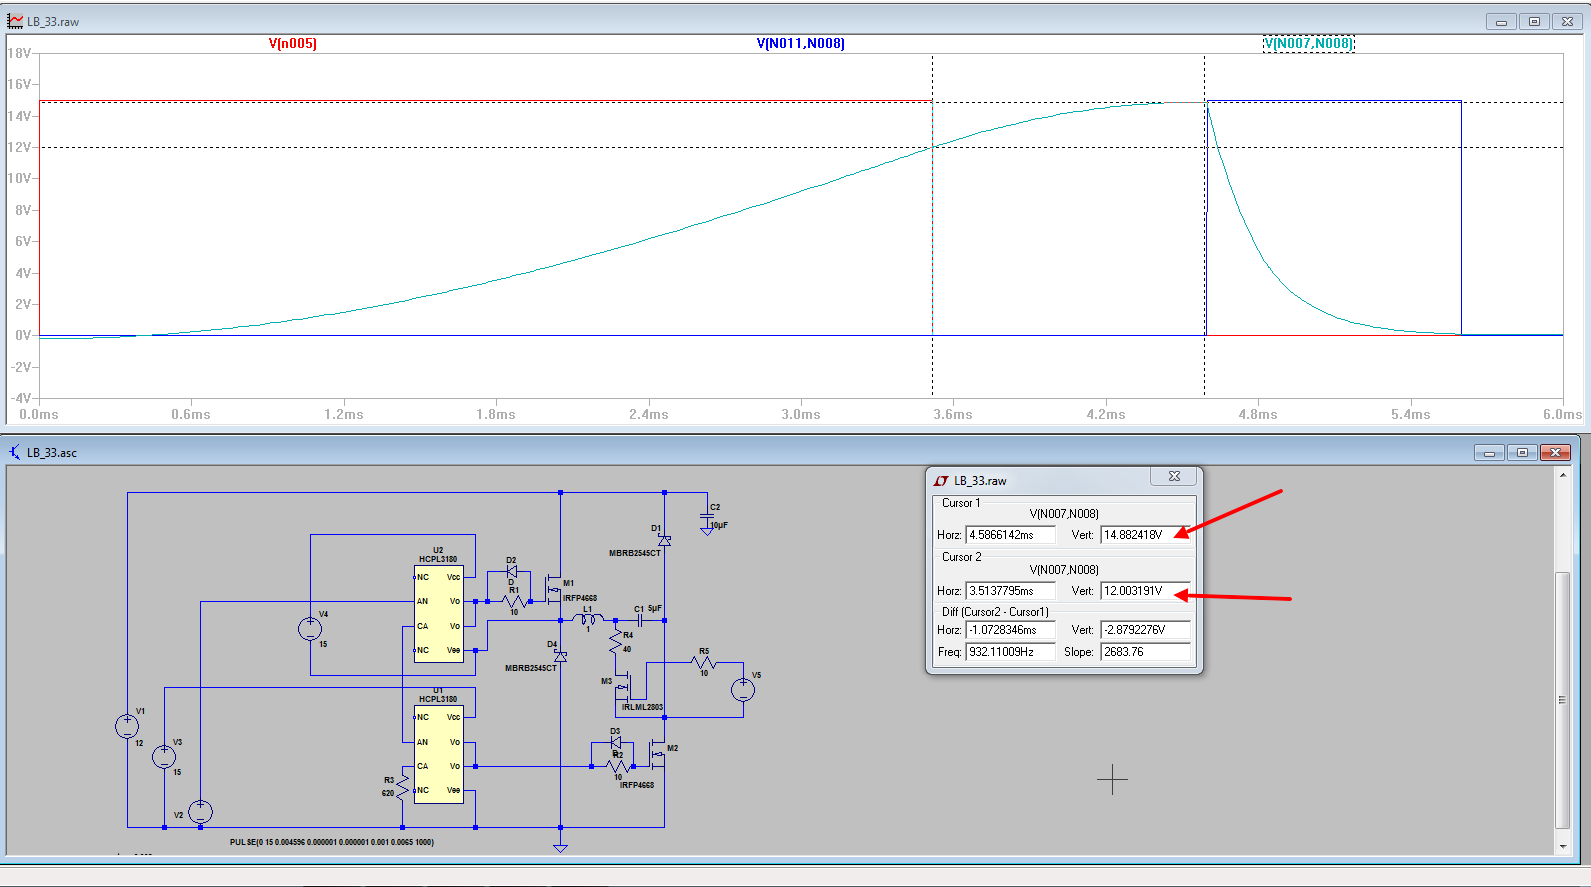The image size is (1591, 887).
Task: Select the V(N011,N008) blue trace label
Action: click(x=800, y=44)
